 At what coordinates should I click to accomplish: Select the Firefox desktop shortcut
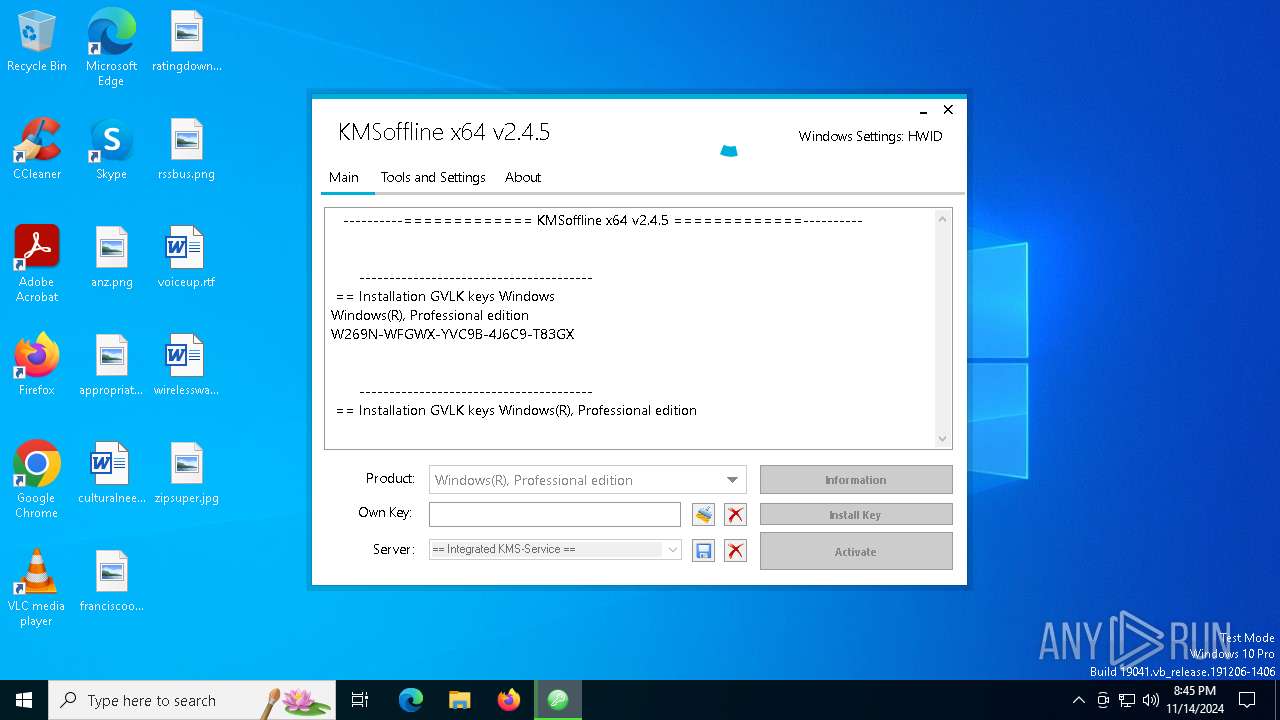pyautogui.click(x=37, y=366)
